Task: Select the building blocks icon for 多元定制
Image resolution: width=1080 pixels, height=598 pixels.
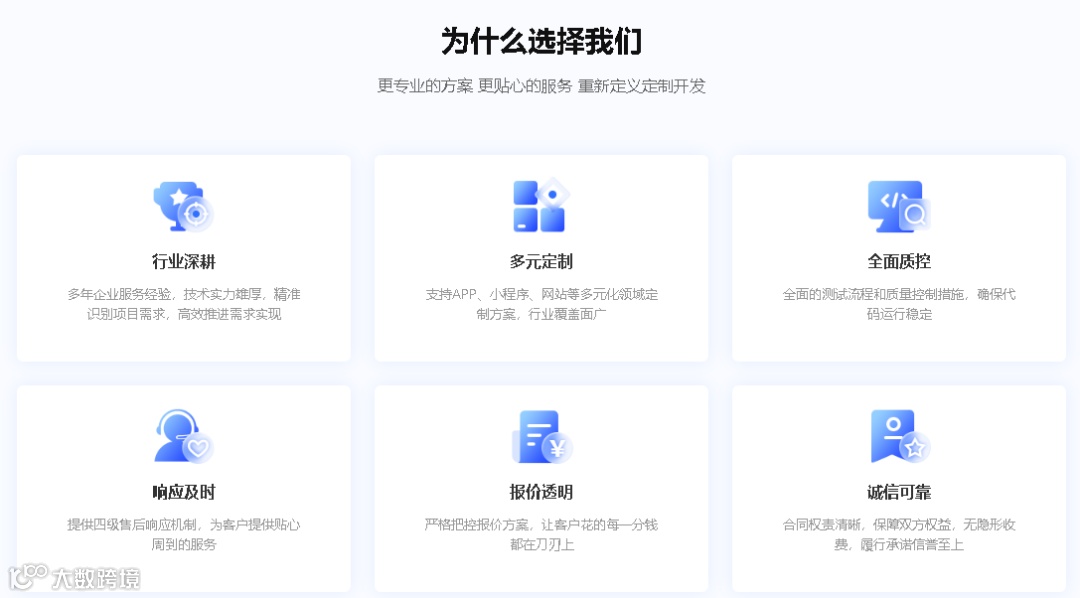Action: 540,204
